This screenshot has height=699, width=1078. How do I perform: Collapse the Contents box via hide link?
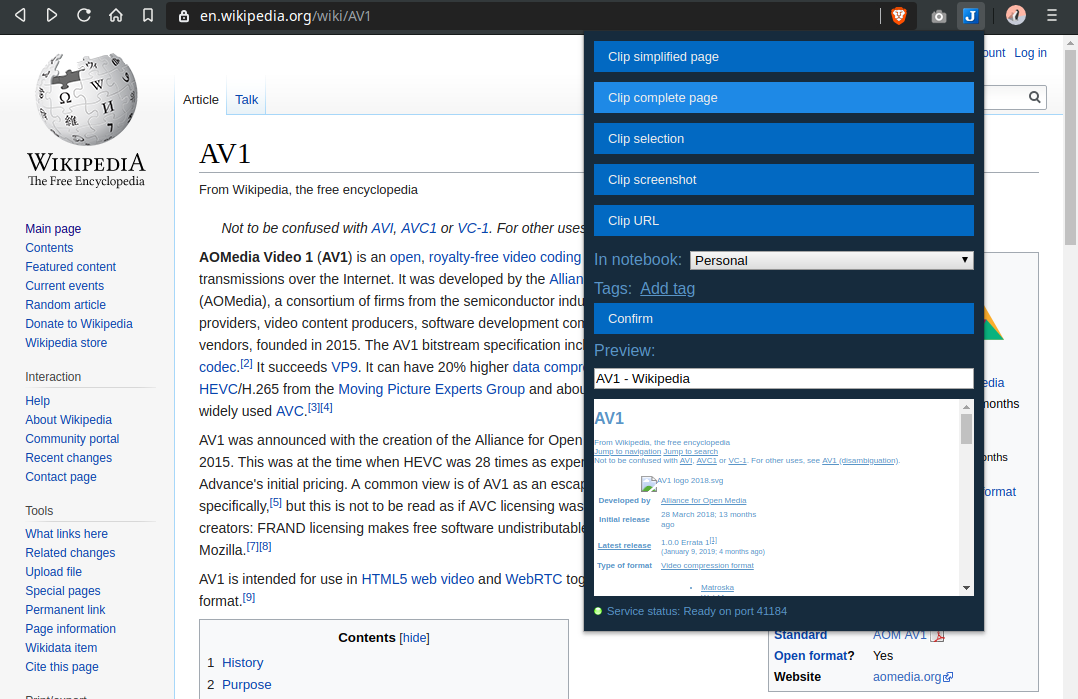click(414, 637)
